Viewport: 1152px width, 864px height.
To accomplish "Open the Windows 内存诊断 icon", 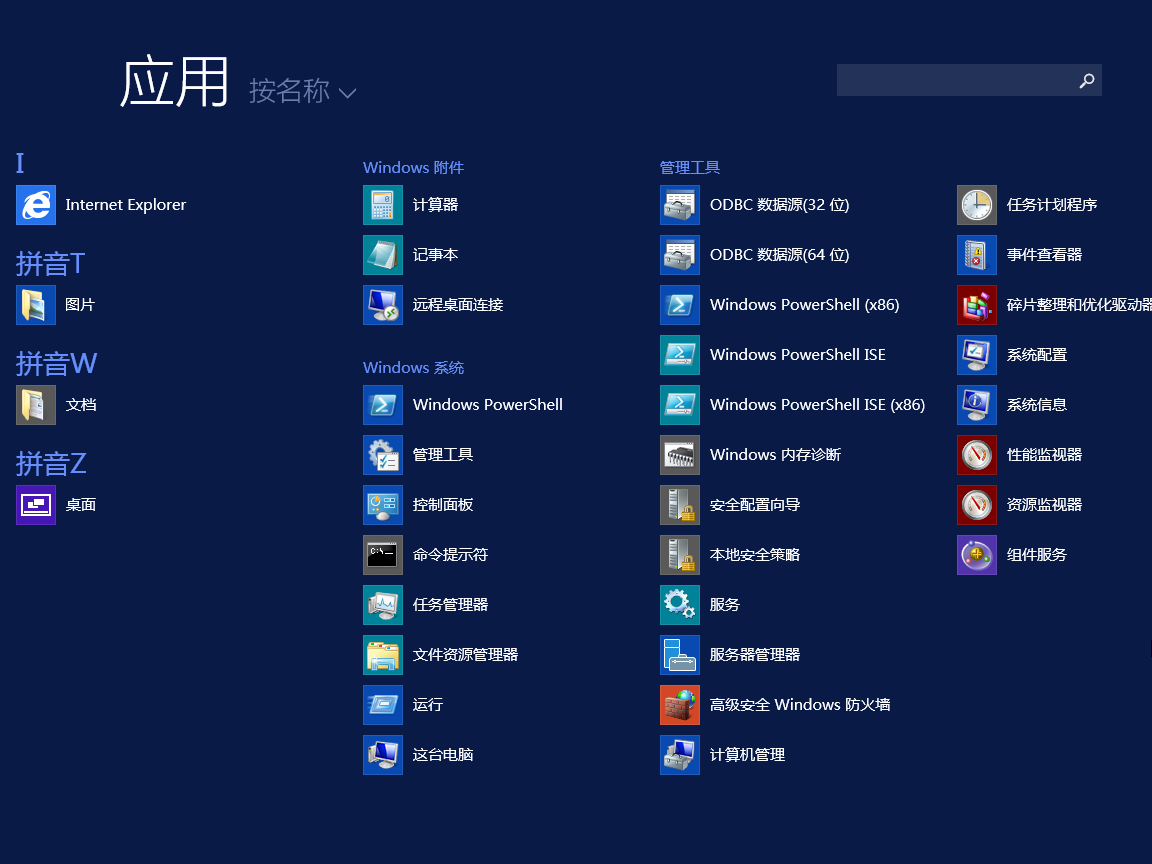I will [x=680, y=455].
